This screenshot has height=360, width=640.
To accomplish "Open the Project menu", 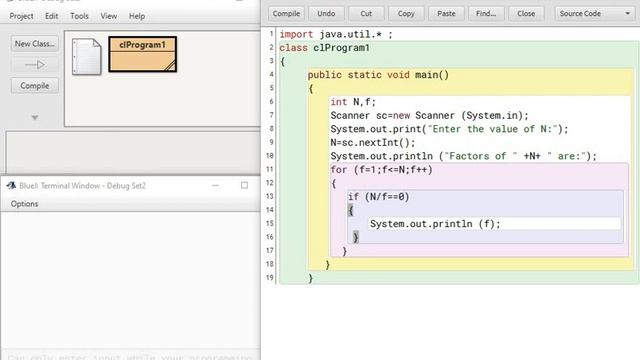I will (21, 16).
